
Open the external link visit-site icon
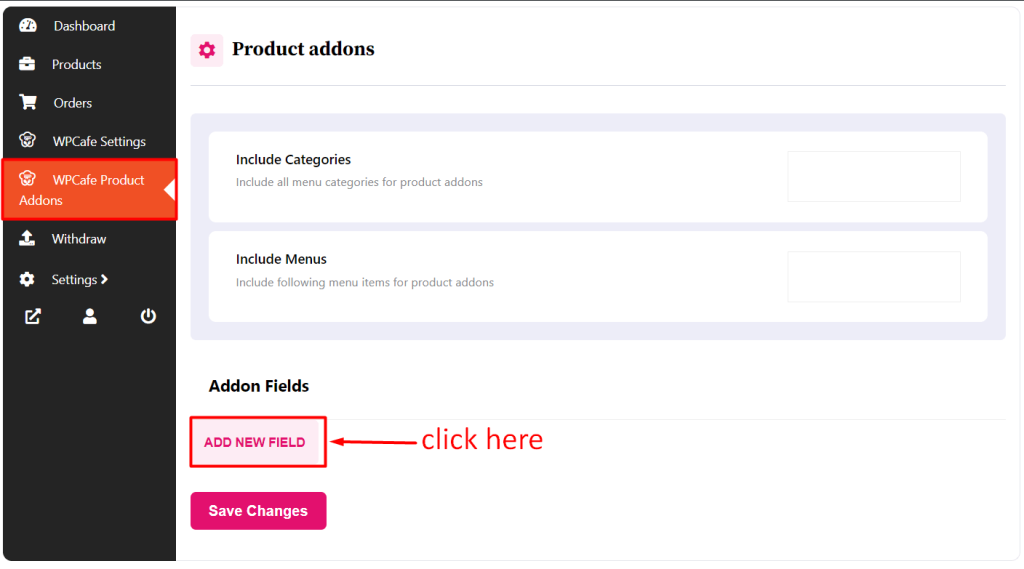33,316
